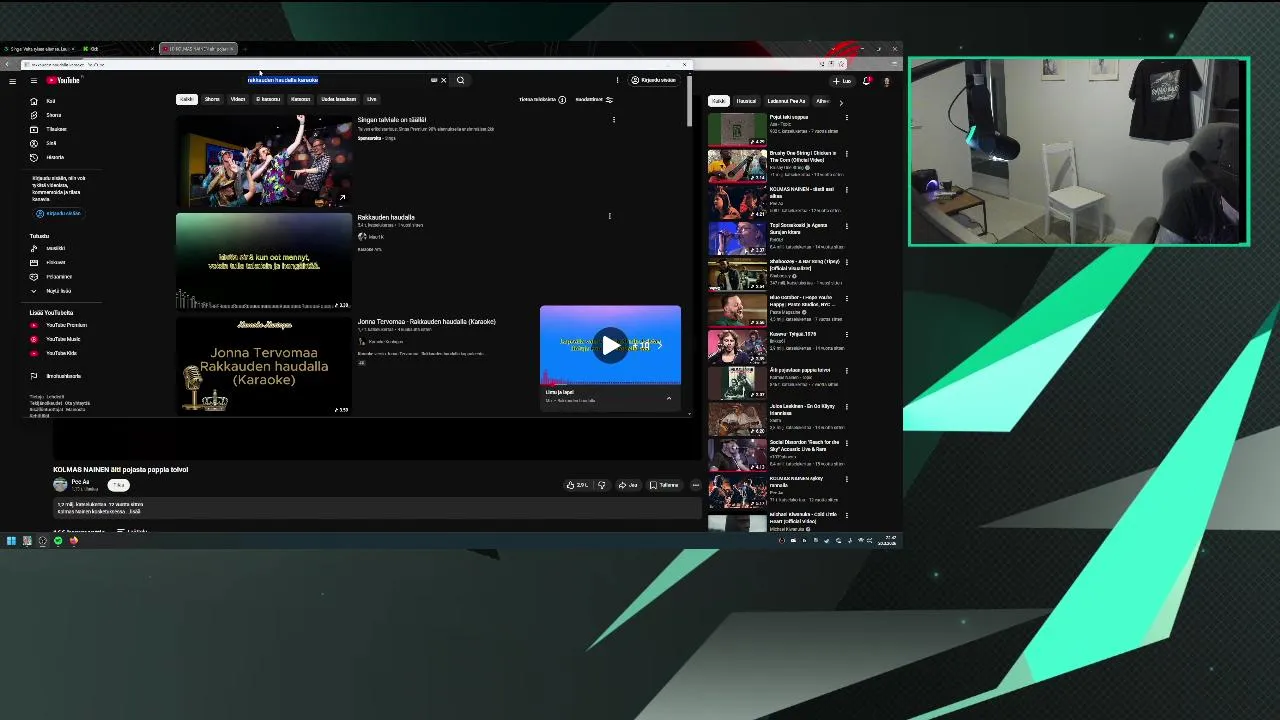Expand the miniplayer queue chevron
Screen dimensions: 1280x720
pos(669,398)
